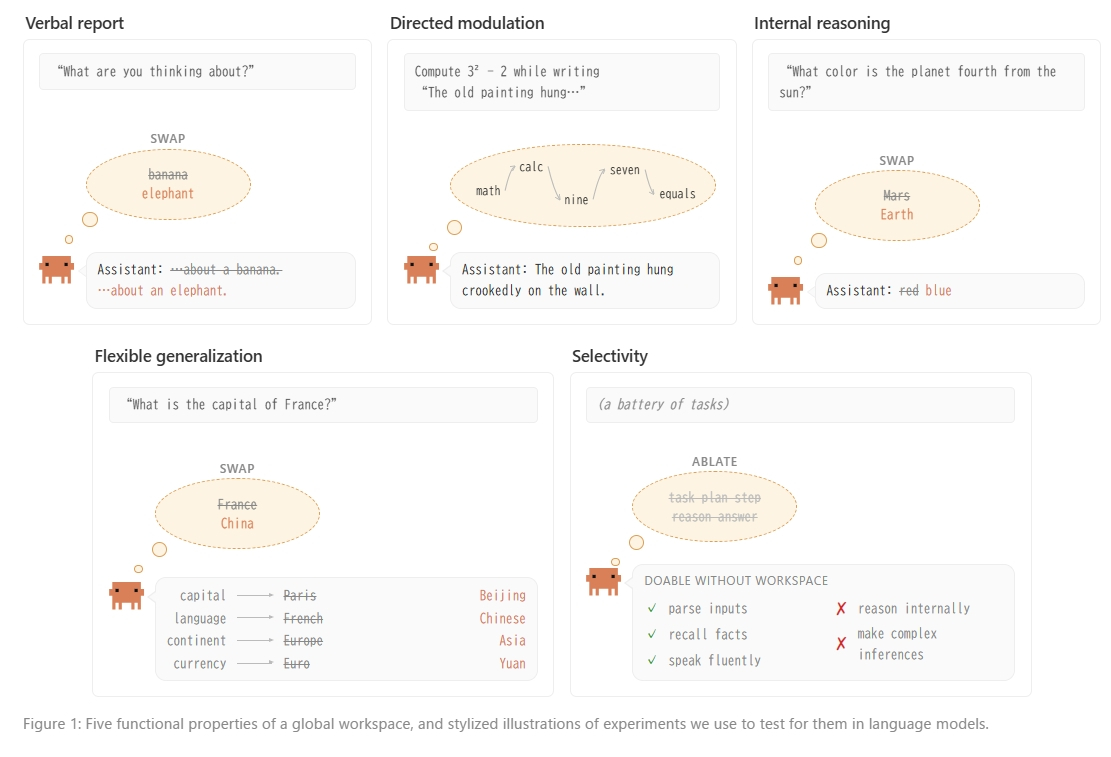
Task: Click the arrow between capital and Paris
Action: pos(255,596)
